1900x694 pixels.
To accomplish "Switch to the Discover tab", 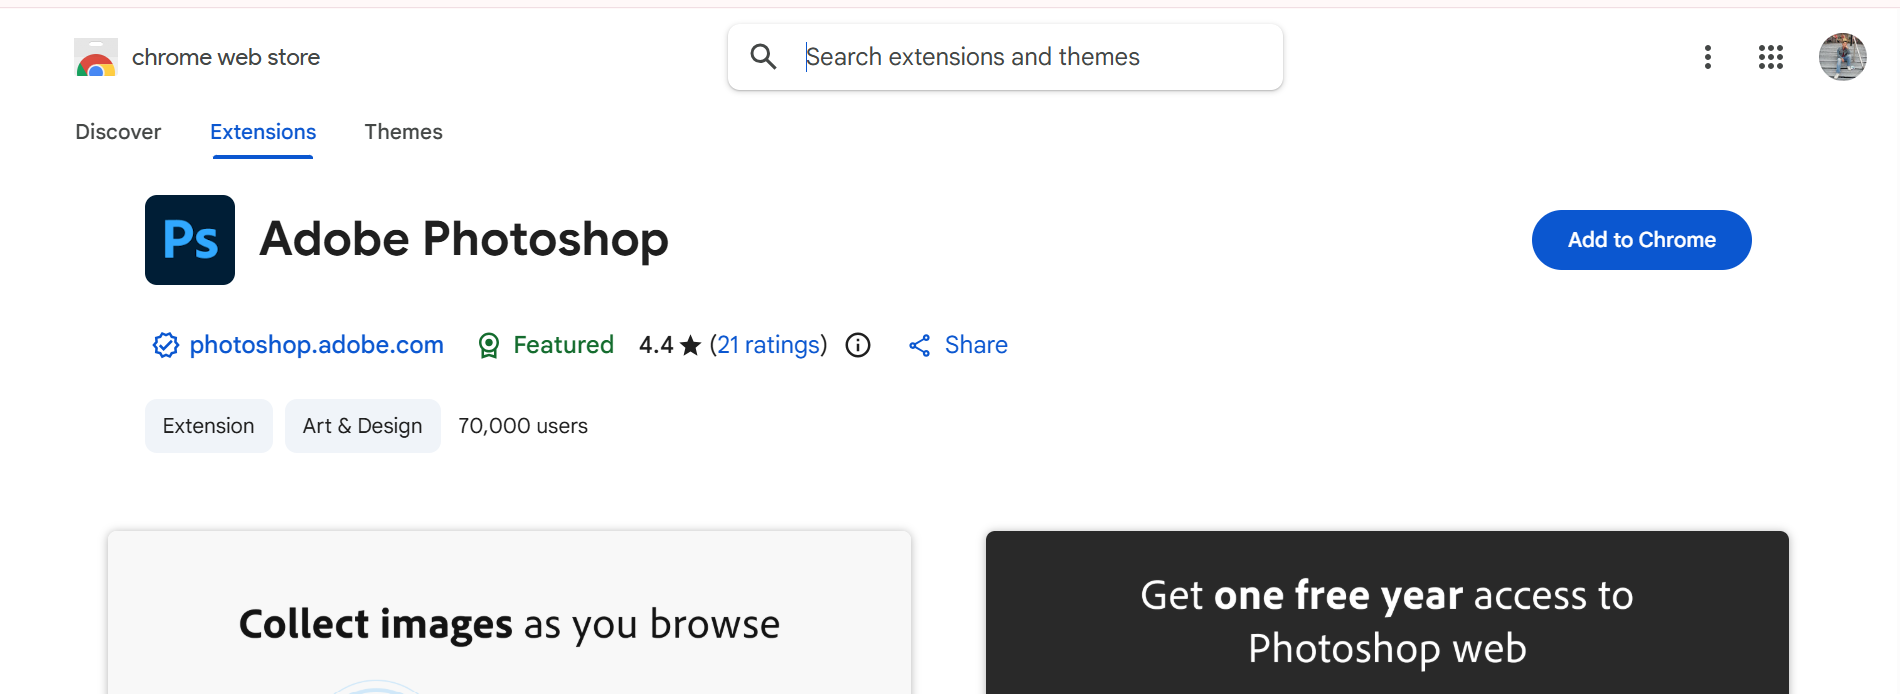I will pos(118,132).
